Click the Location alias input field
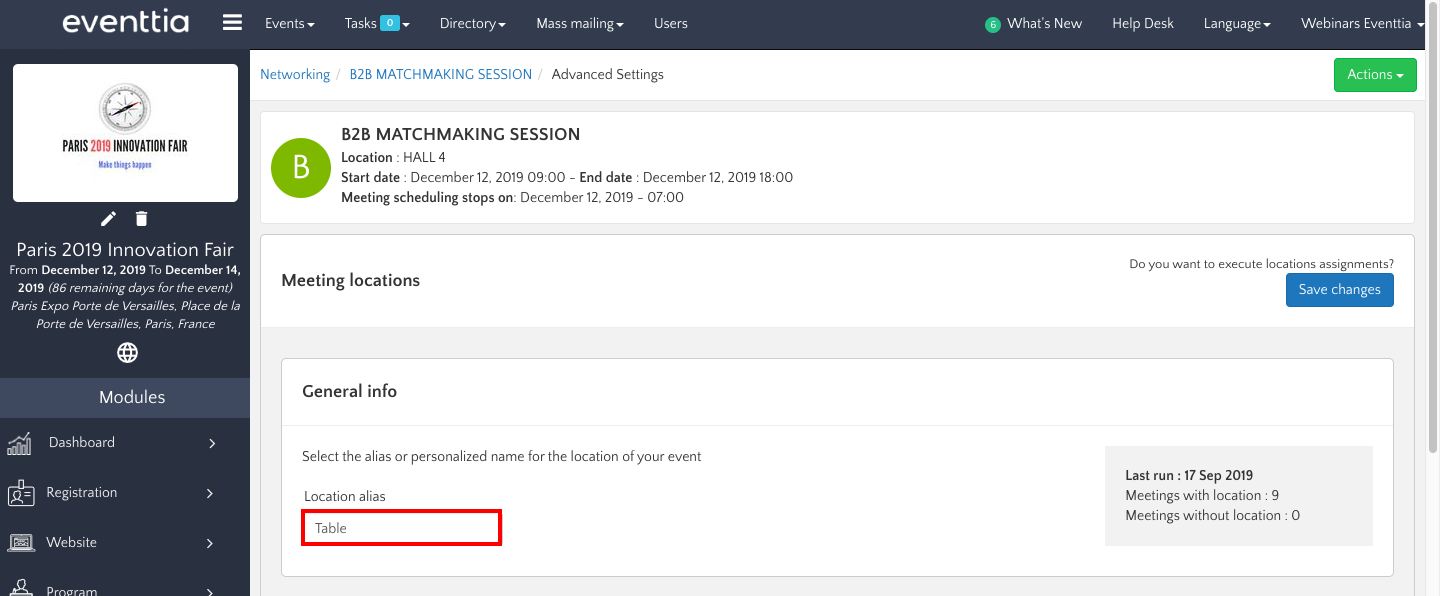Screen dimensions: 1440x596 (x=401, y=527)
